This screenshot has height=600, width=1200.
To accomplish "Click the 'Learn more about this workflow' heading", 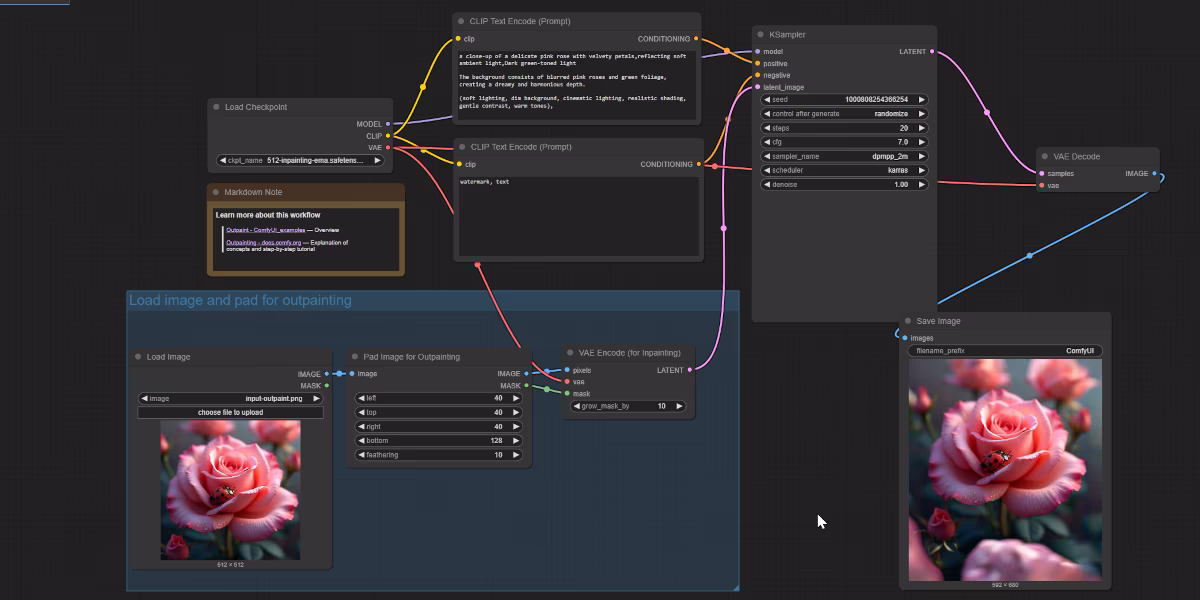I will point(268,215).
